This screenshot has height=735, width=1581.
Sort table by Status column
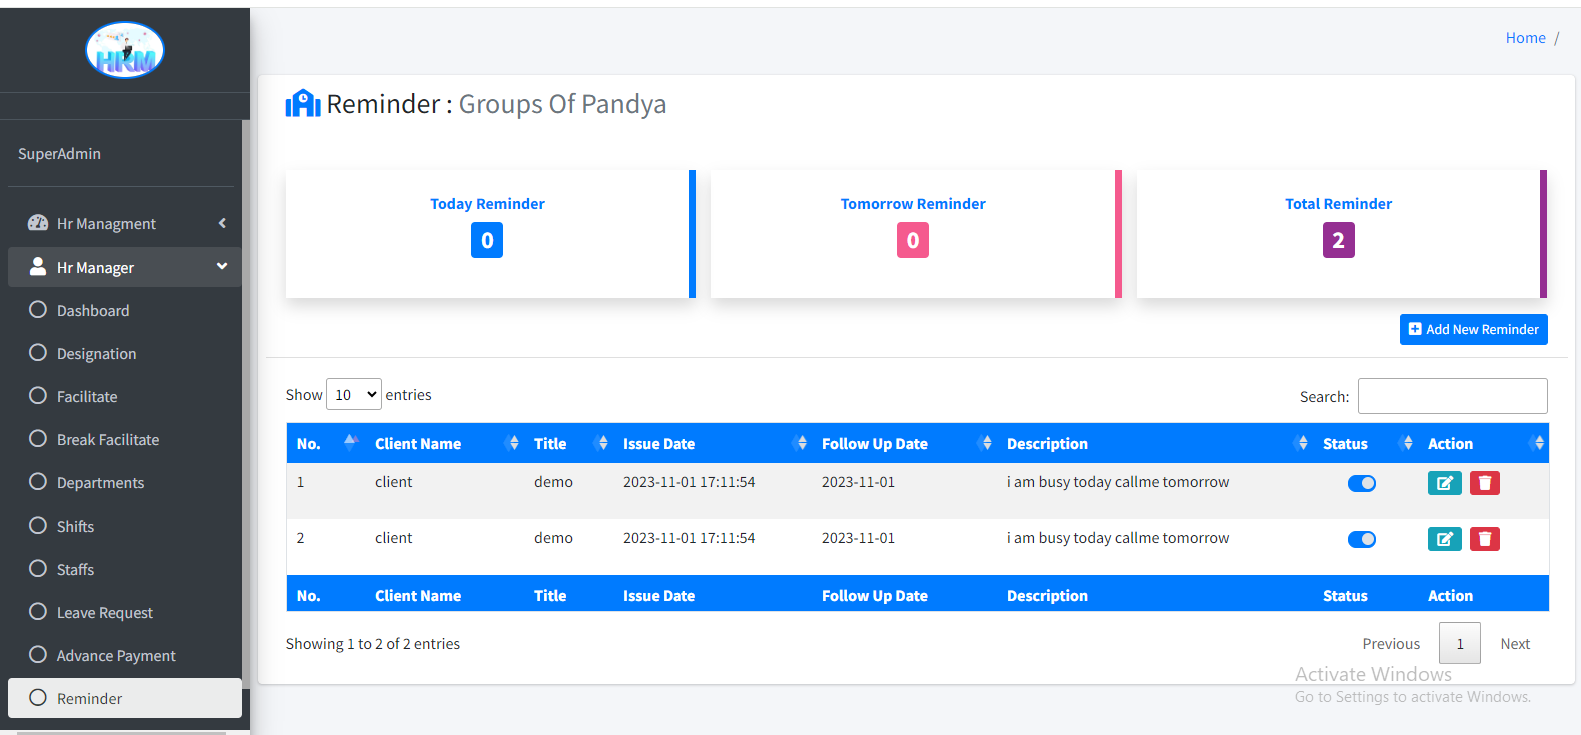1365,443
